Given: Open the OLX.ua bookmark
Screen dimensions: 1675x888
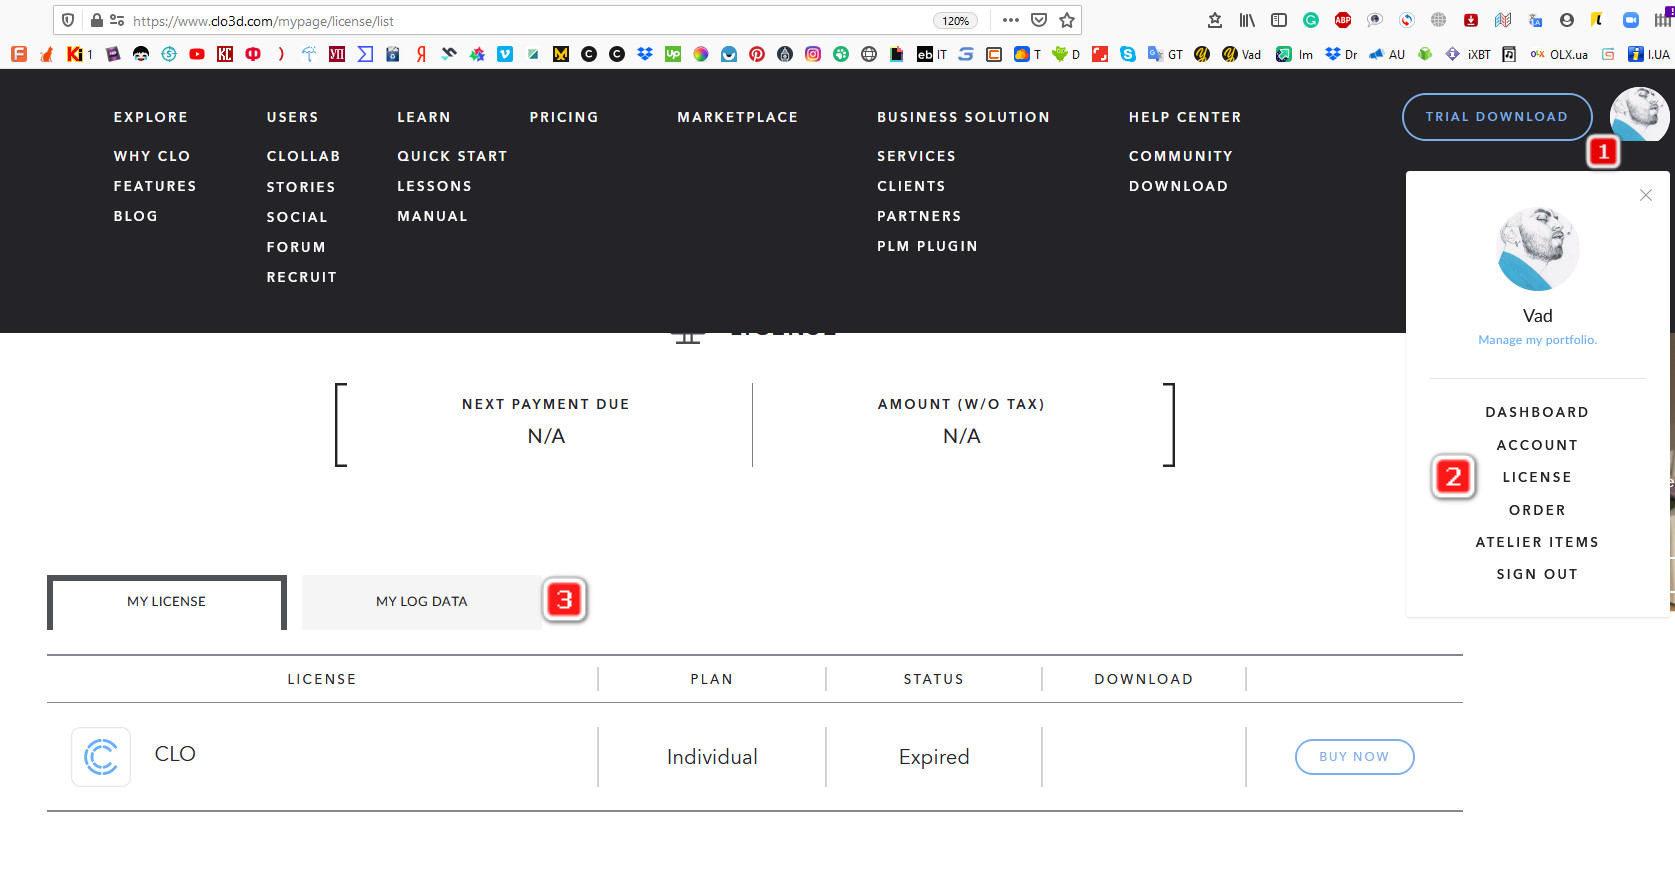Looking at the screenshot, I should tap(1559, 54).
